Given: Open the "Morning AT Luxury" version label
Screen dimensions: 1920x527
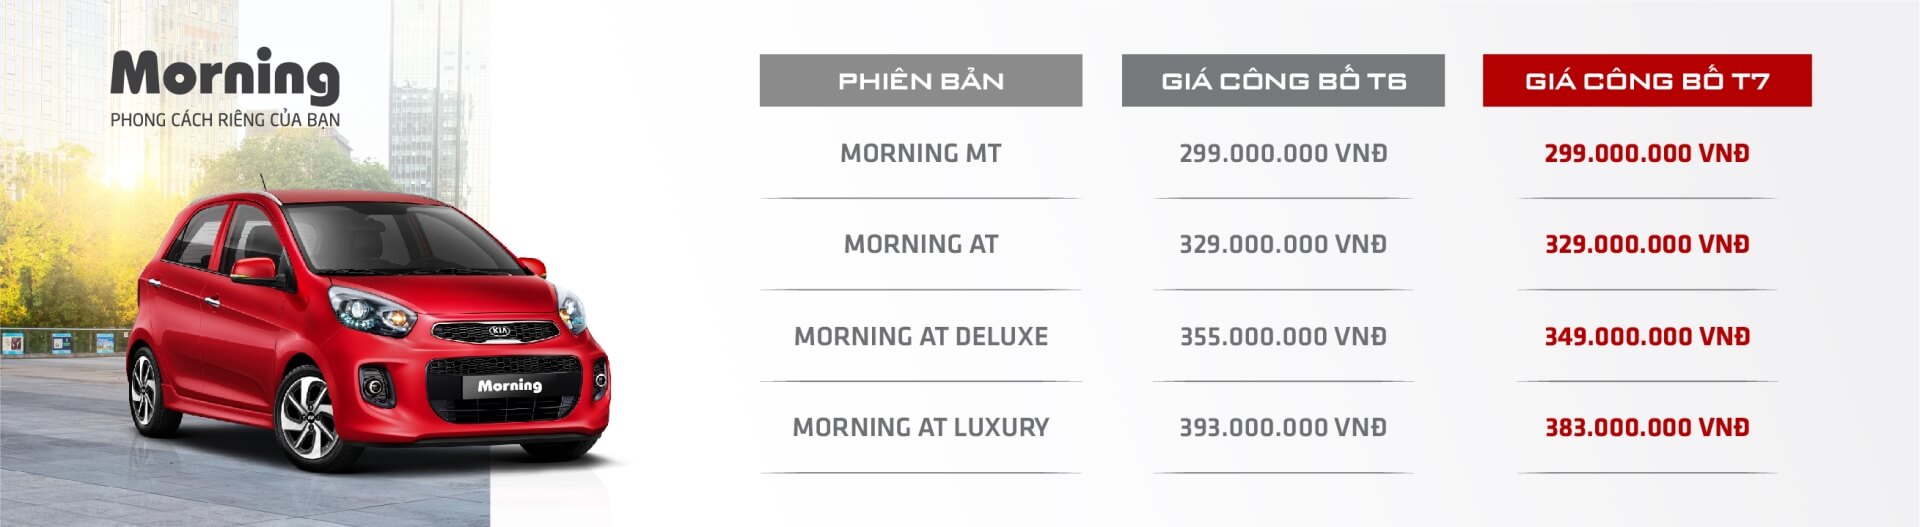Looking at the screenshot, I should click(920, 427).
